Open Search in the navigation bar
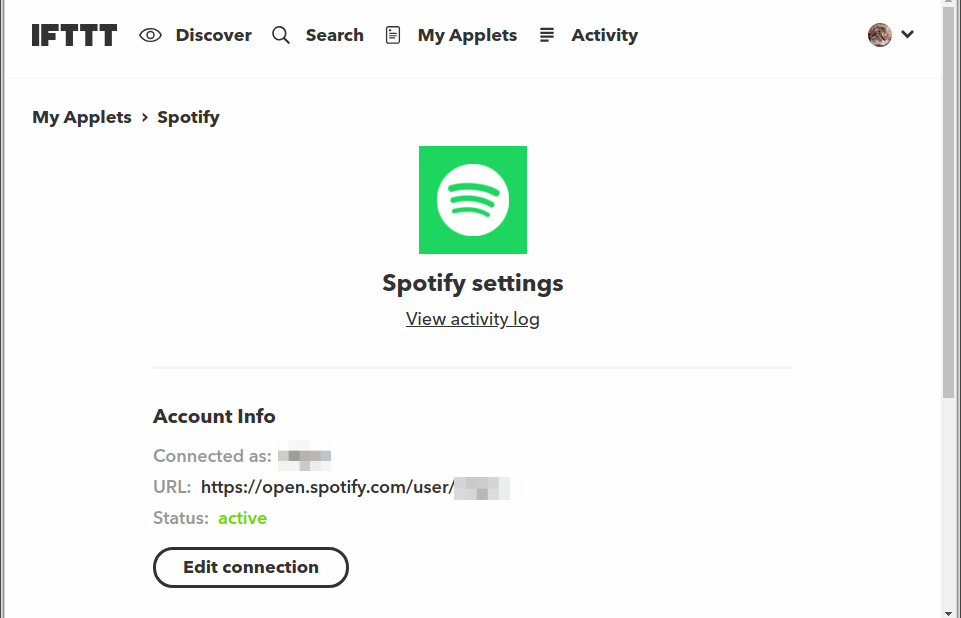The width and height of the screenshot is (961, 618). pyautogui.click(x=335, y=35)
